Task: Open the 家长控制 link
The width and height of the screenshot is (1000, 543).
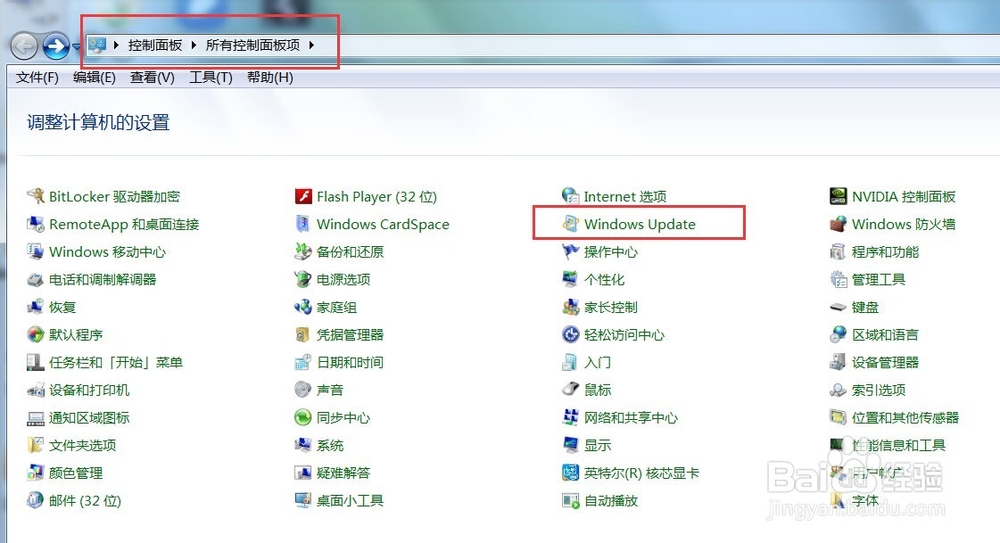Action: pos(610,308)
